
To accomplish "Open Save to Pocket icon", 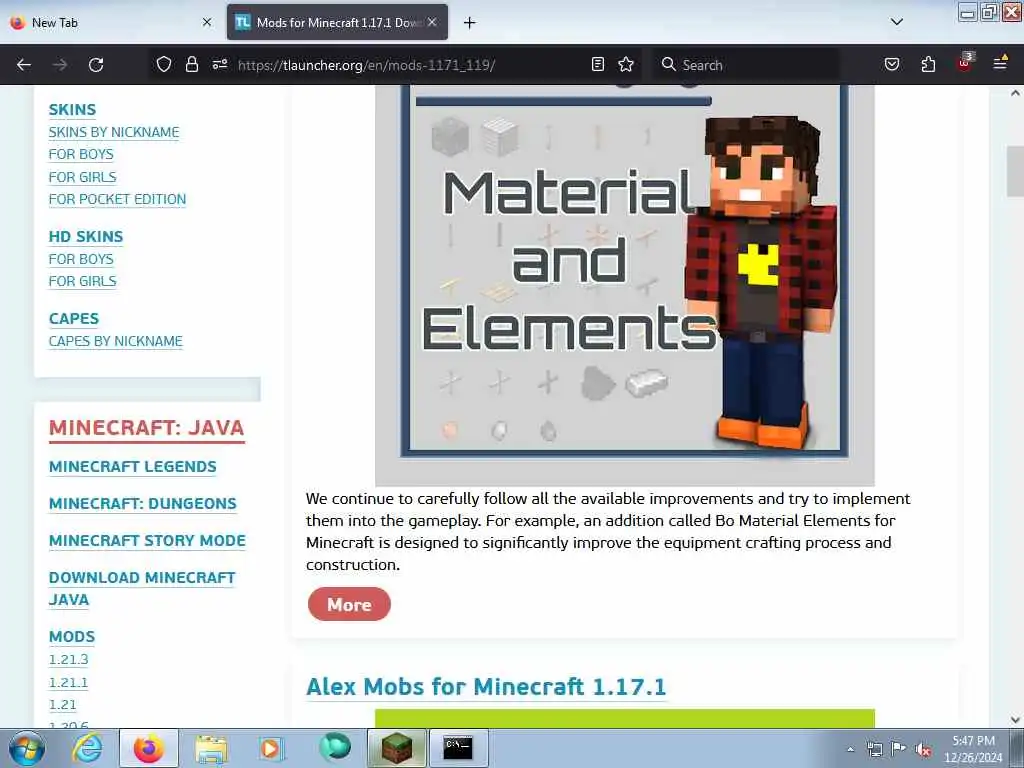I will [x=891, y=65].
